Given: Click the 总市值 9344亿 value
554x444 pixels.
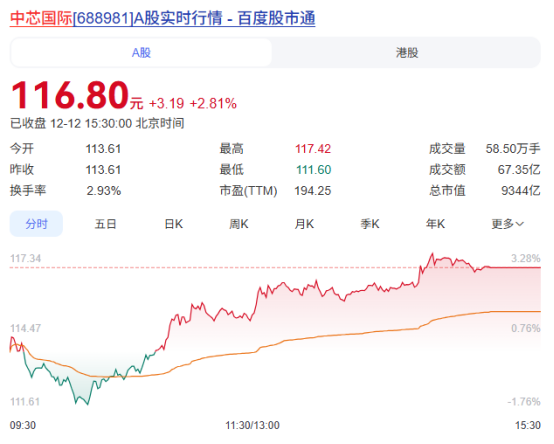Looking at the screenshot, I should pyautogui.click(x=520, y=191).
